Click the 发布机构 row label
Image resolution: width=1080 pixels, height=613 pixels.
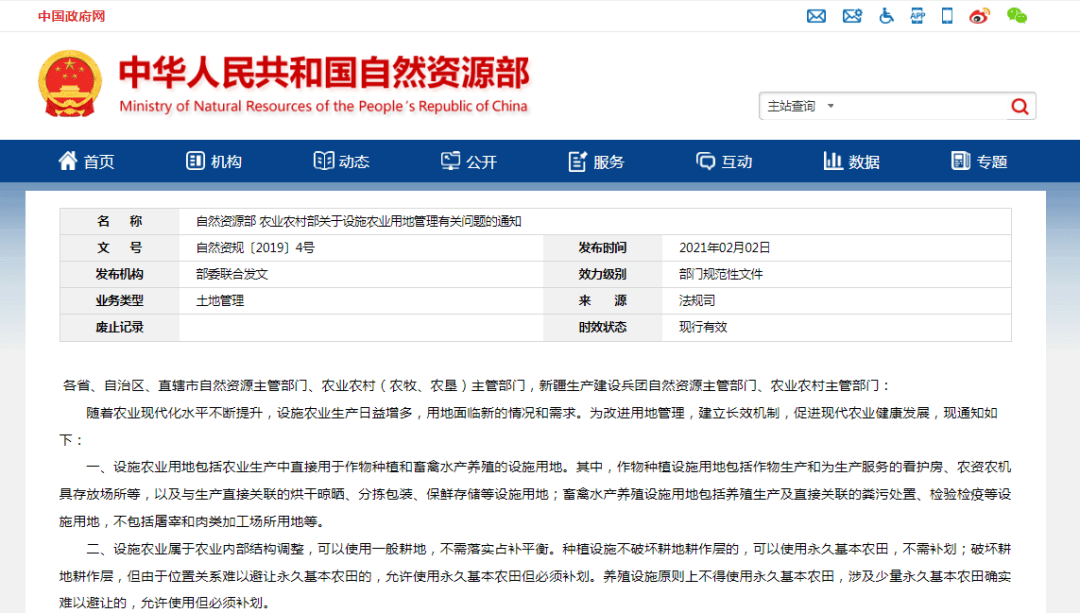point(119,274)
